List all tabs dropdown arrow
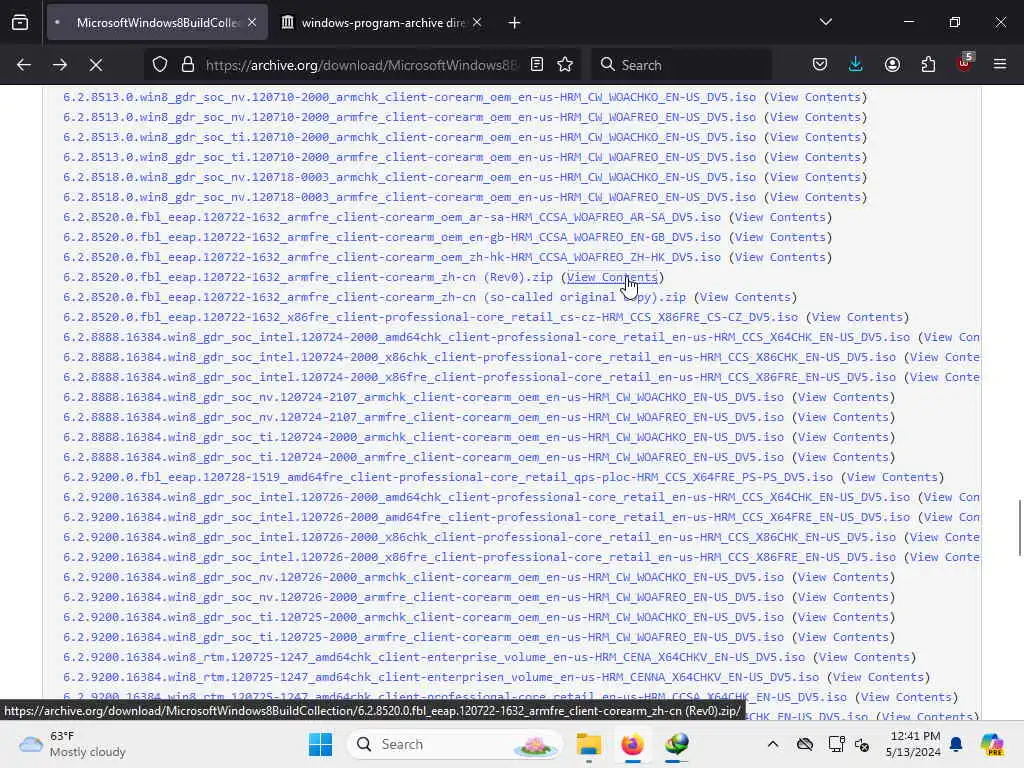The image size is (1024, 768). point(826,22)
